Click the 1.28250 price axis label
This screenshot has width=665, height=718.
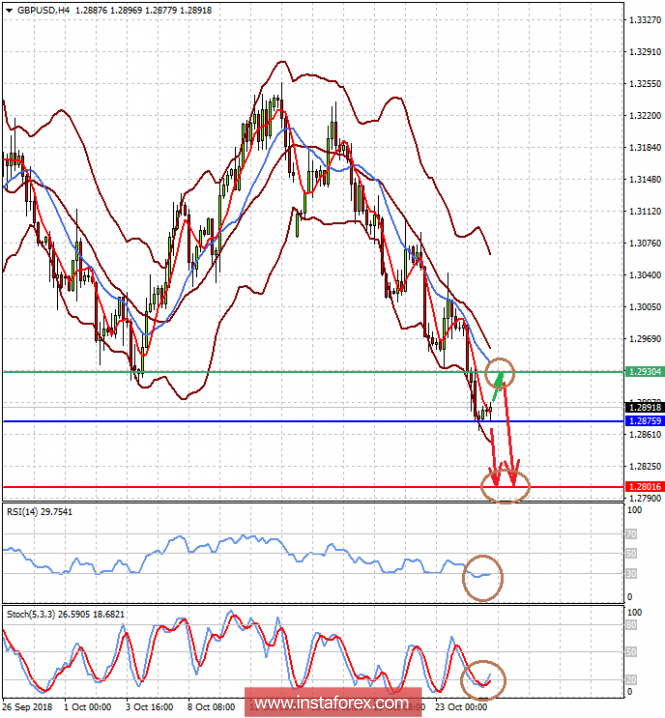(x=645, y=467)
